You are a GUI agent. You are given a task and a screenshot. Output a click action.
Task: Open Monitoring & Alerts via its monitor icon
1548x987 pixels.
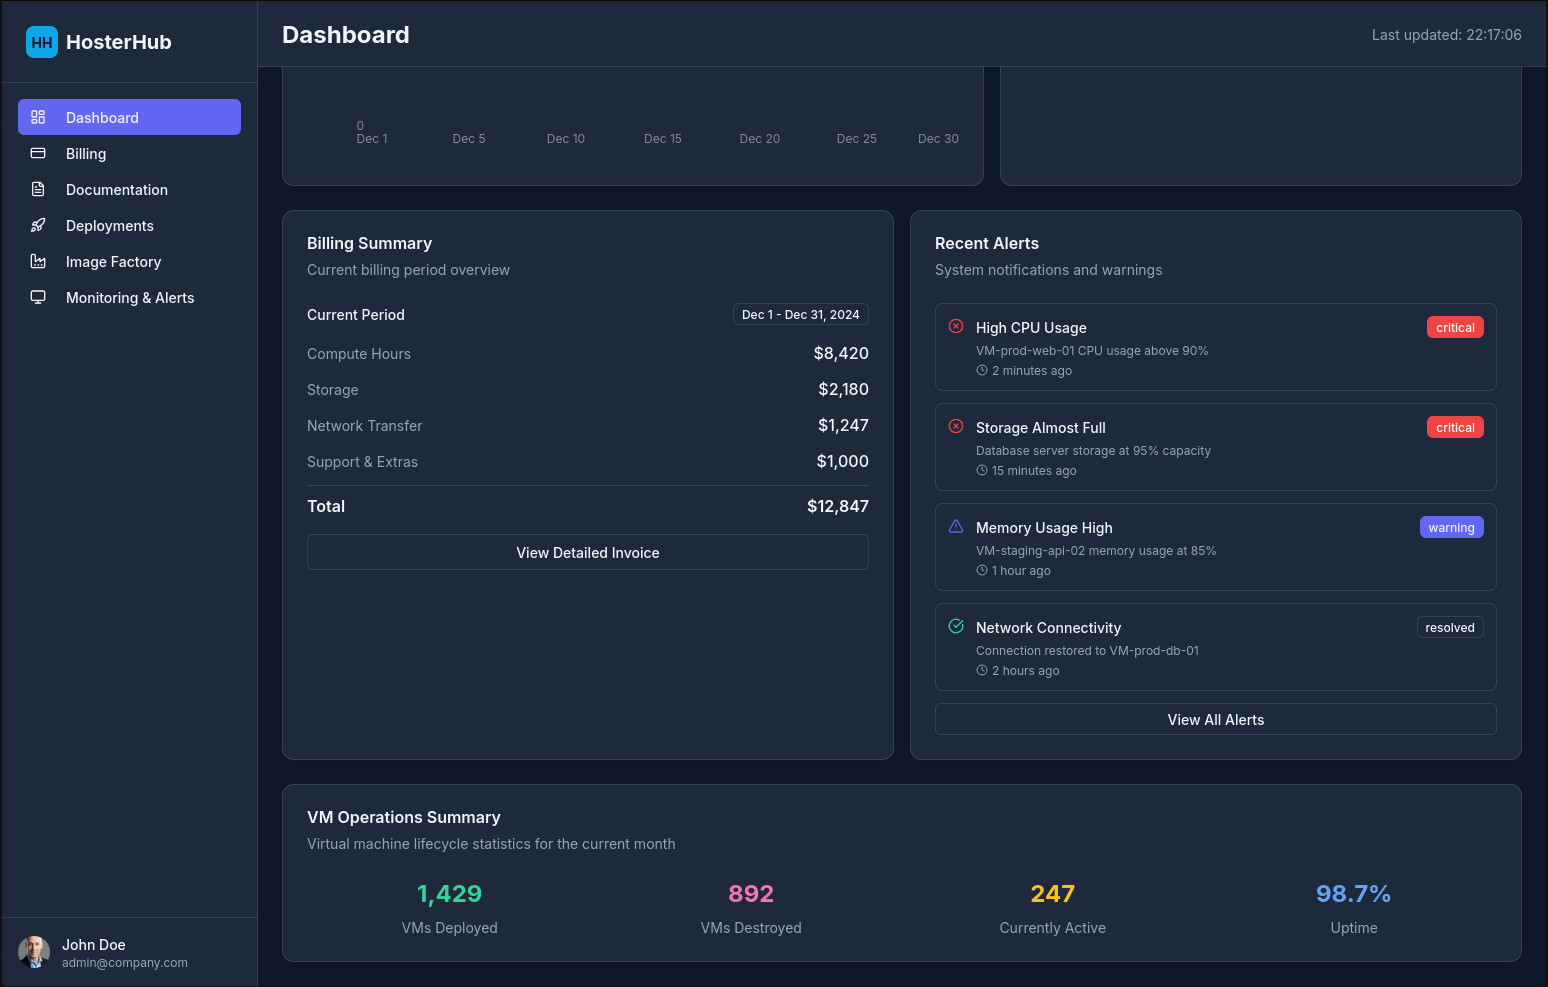[38, 297]
